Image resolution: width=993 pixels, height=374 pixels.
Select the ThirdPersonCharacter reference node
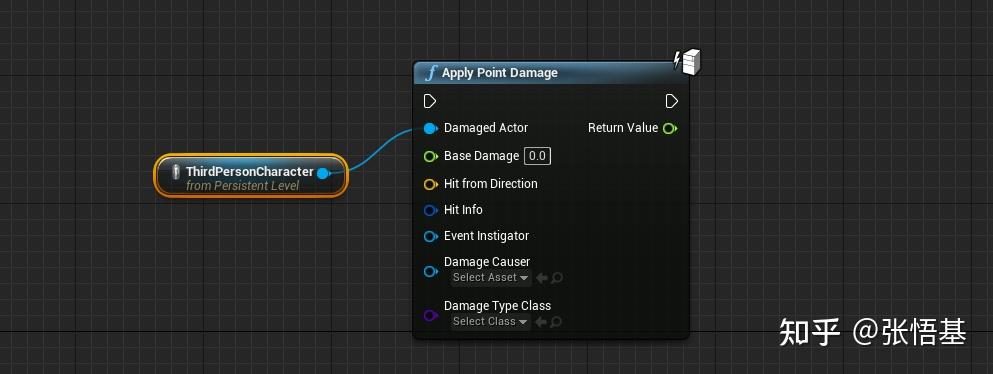pyautogui.click(x=251, y=175)
